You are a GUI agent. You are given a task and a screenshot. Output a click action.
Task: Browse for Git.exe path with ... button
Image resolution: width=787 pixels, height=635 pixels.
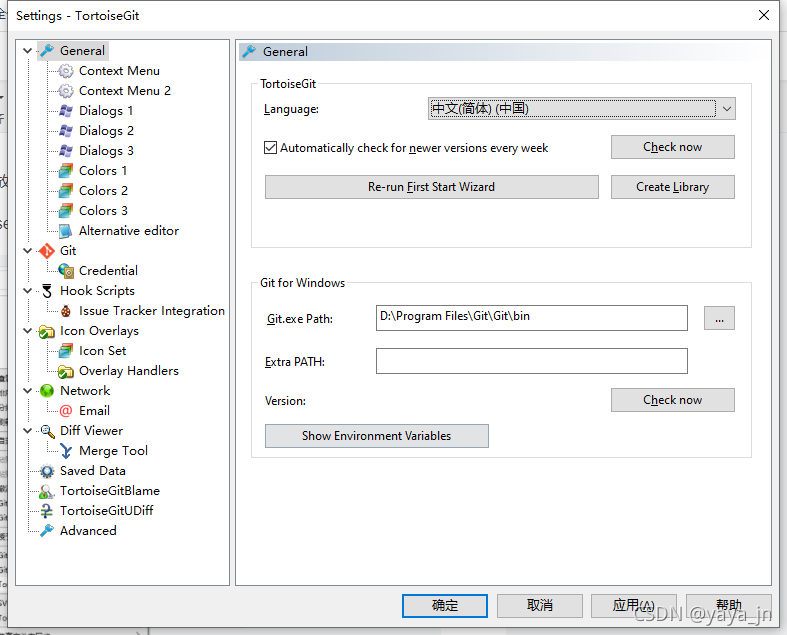(719, 318)
